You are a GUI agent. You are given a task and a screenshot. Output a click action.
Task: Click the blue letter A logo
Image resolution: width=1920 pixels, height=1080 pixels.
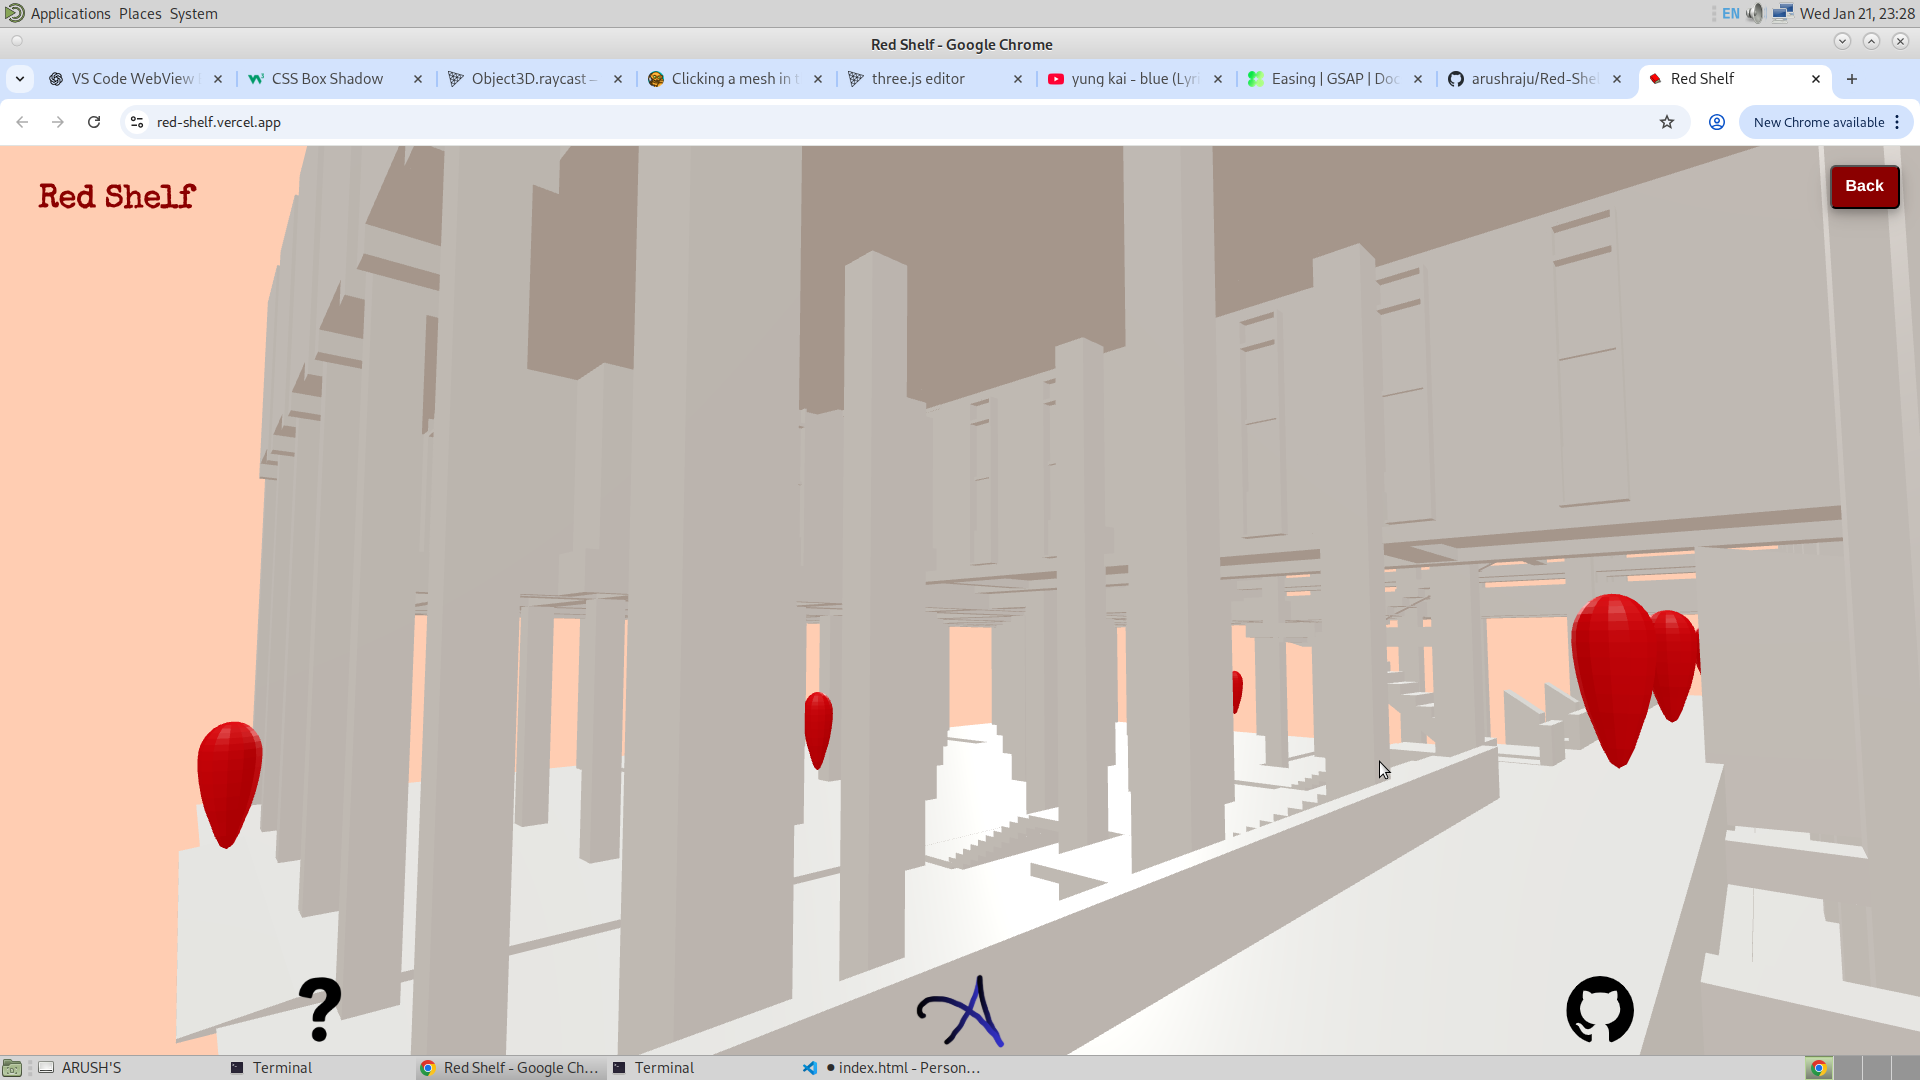coord(961,1012)
